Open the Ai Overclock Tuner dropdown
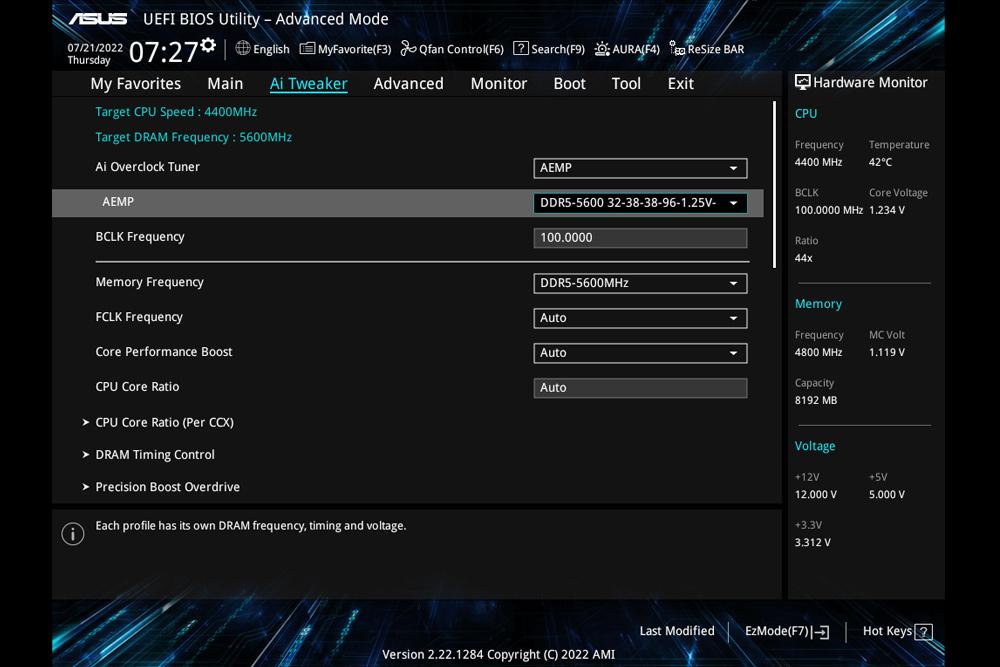This screenshot has width=1000, height=667. pyautogui.click(x=640, y=168)
